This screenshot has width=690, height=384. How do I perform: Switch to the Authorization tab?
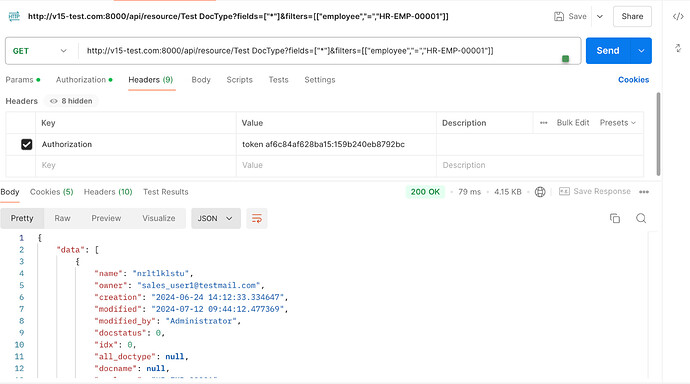(84, 80)
